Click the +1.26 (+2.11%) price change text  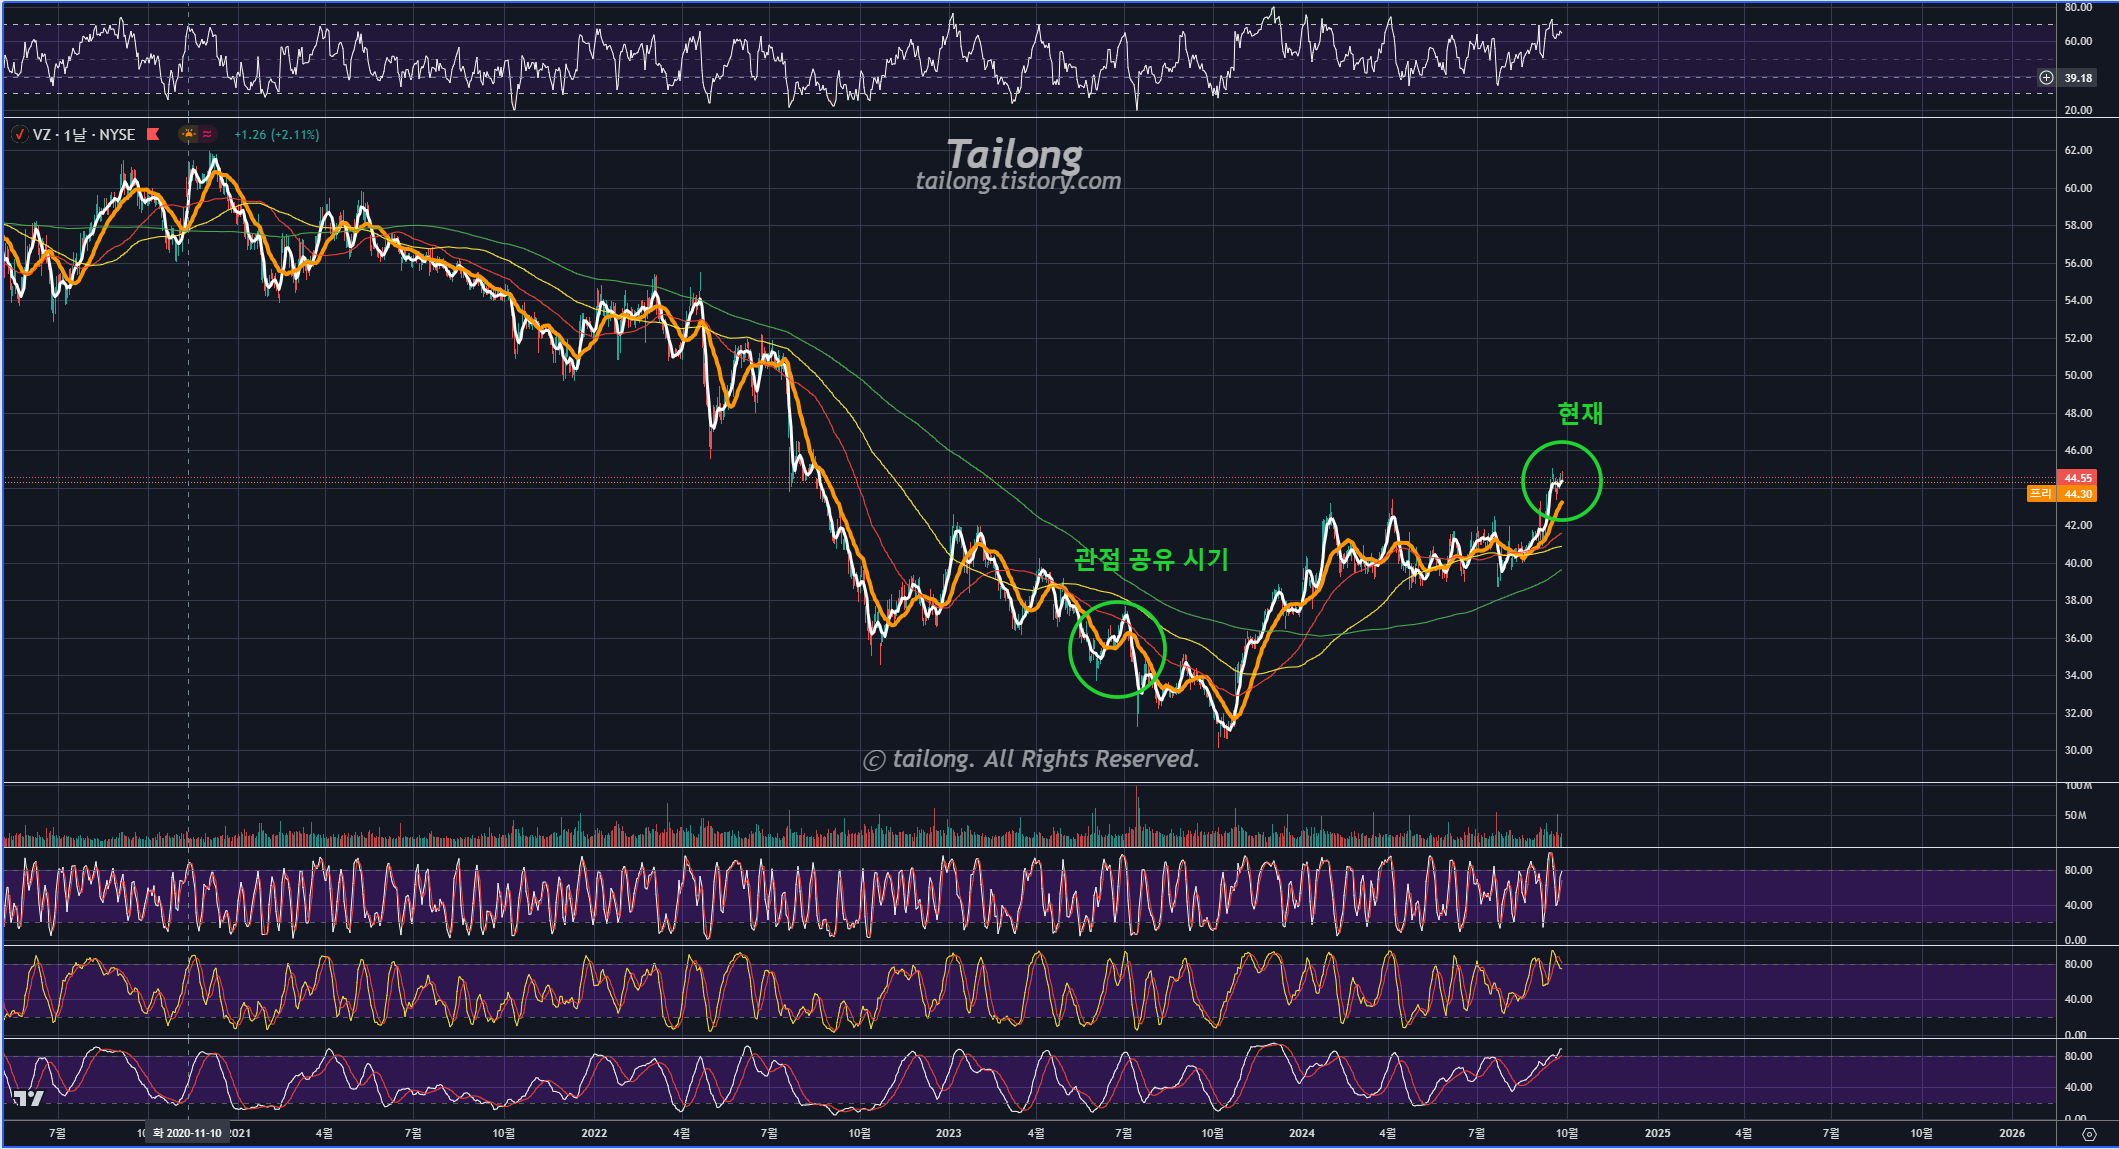(276, 134)
